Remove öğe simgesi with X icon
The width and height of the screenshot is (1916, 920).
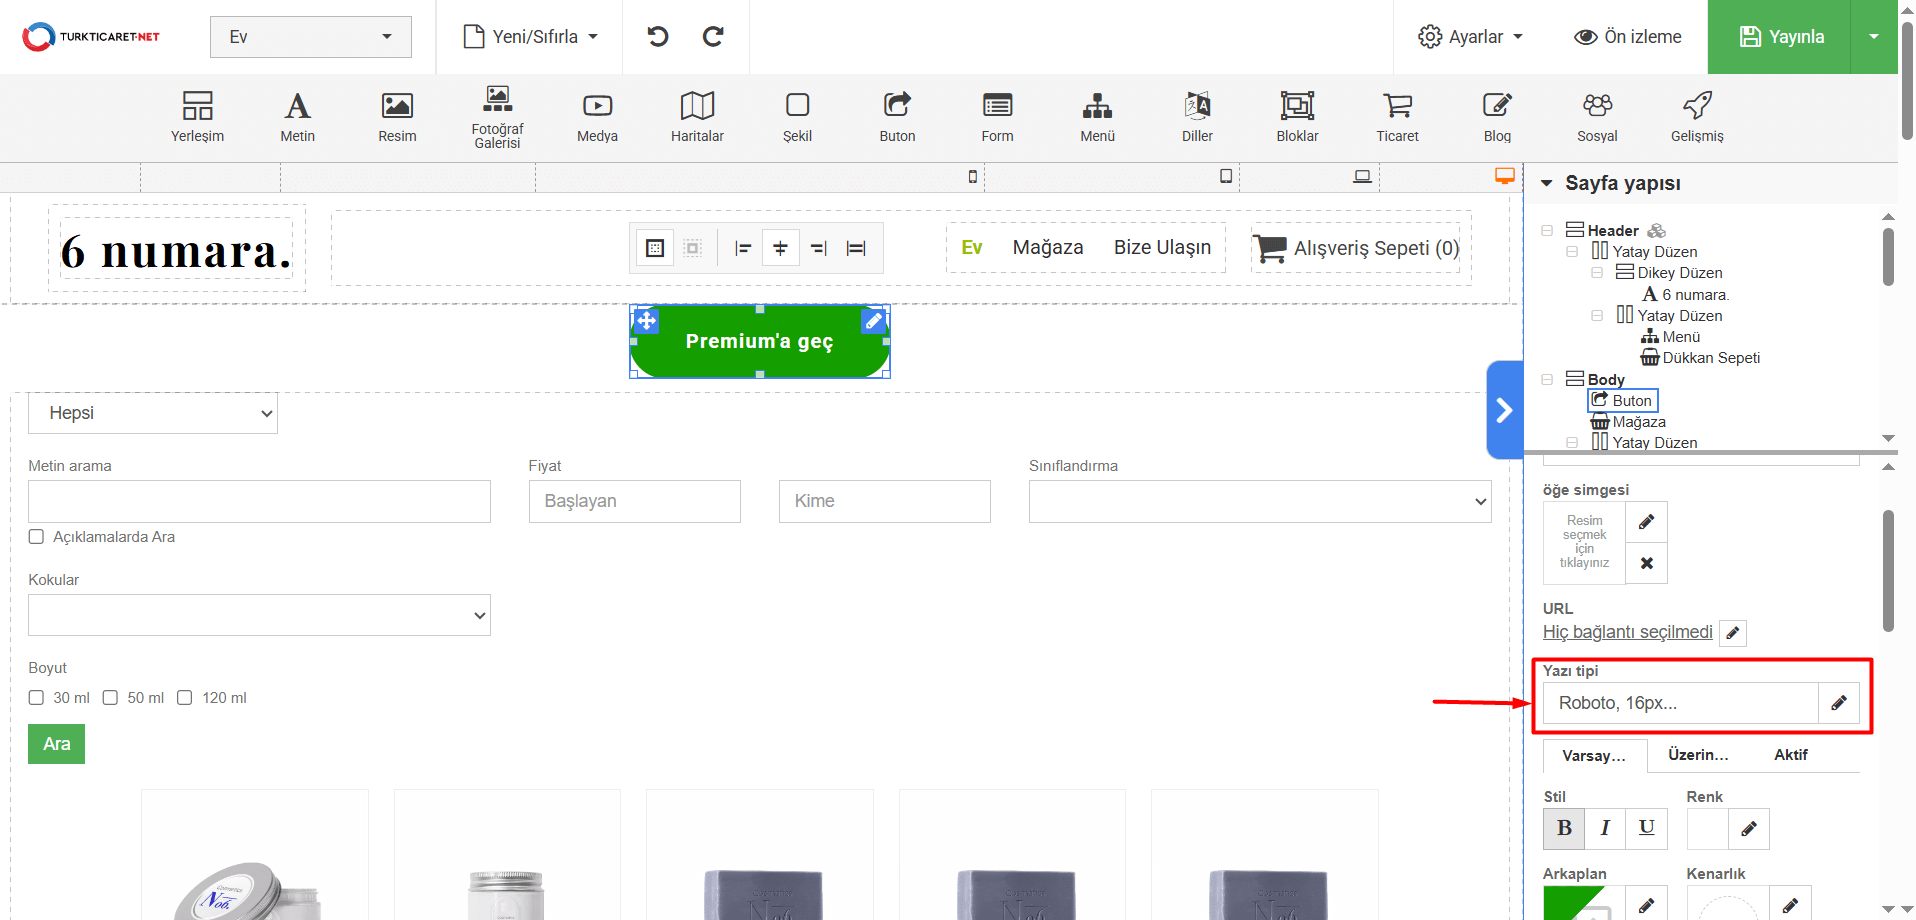coord(1646,563)
